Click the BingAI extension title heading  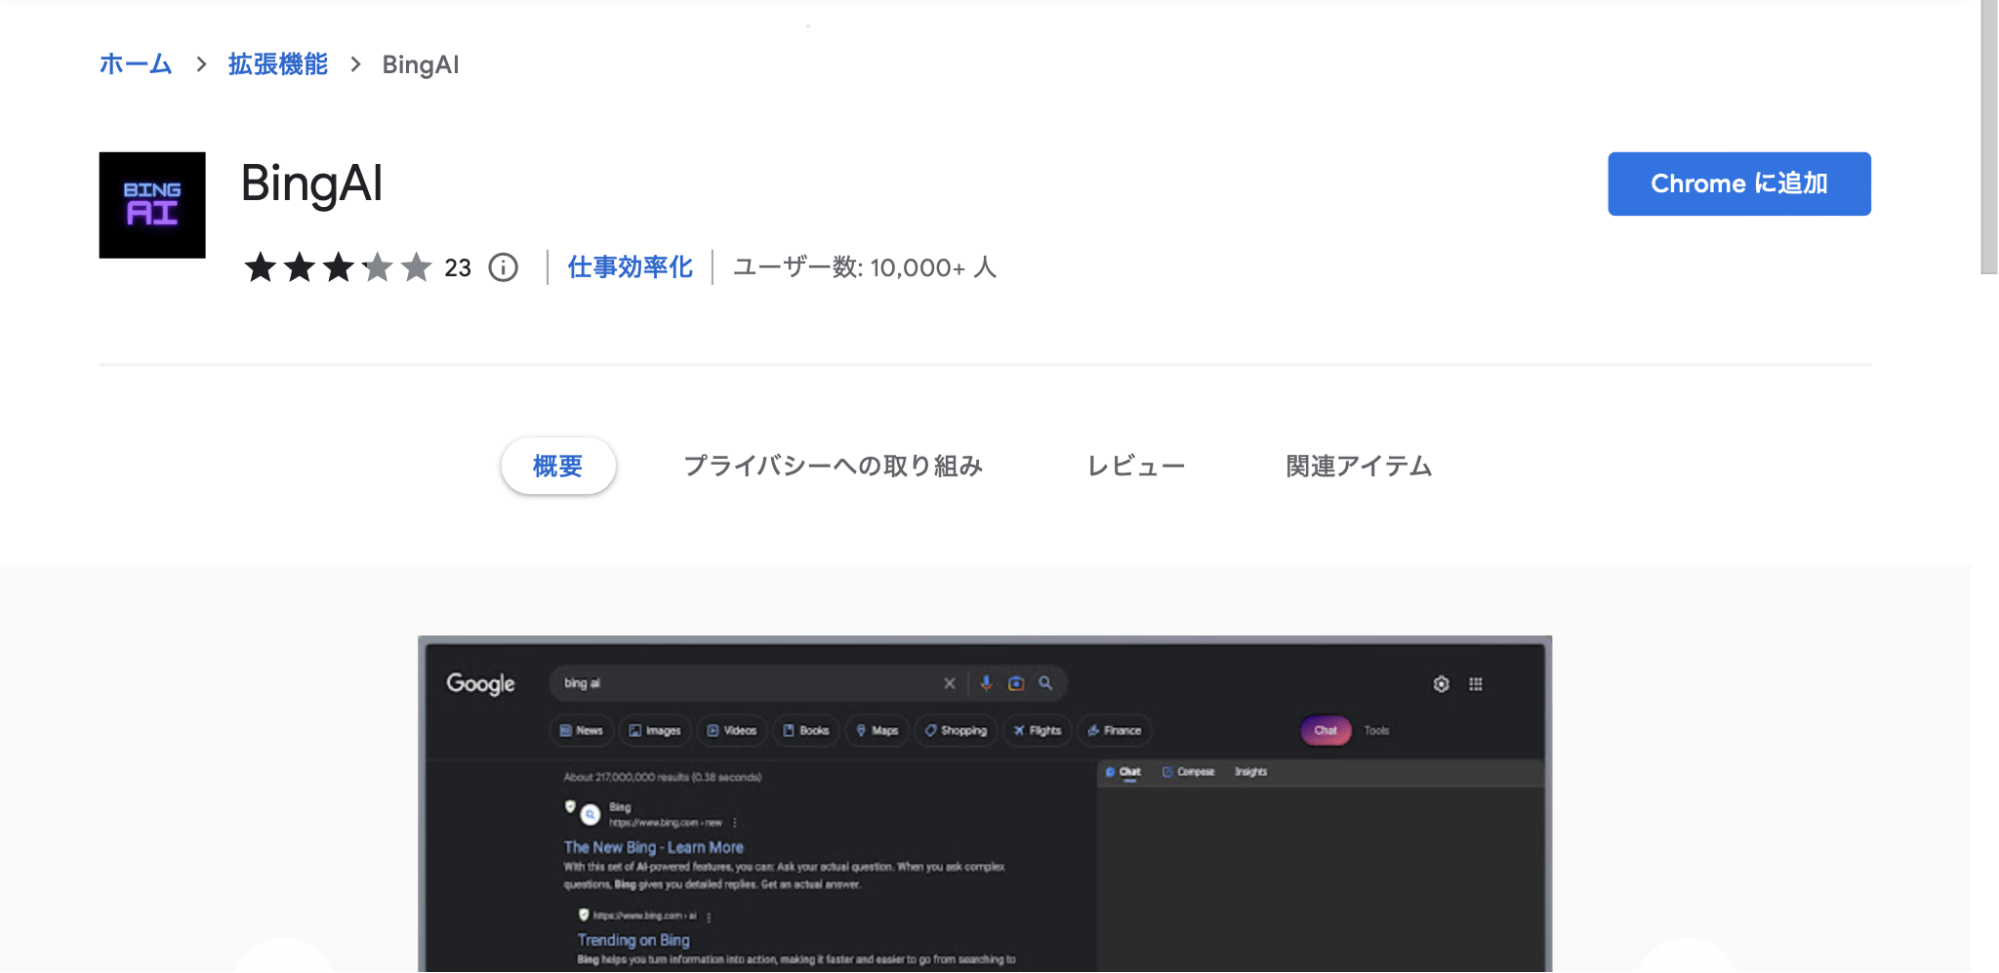pos(312,184)
